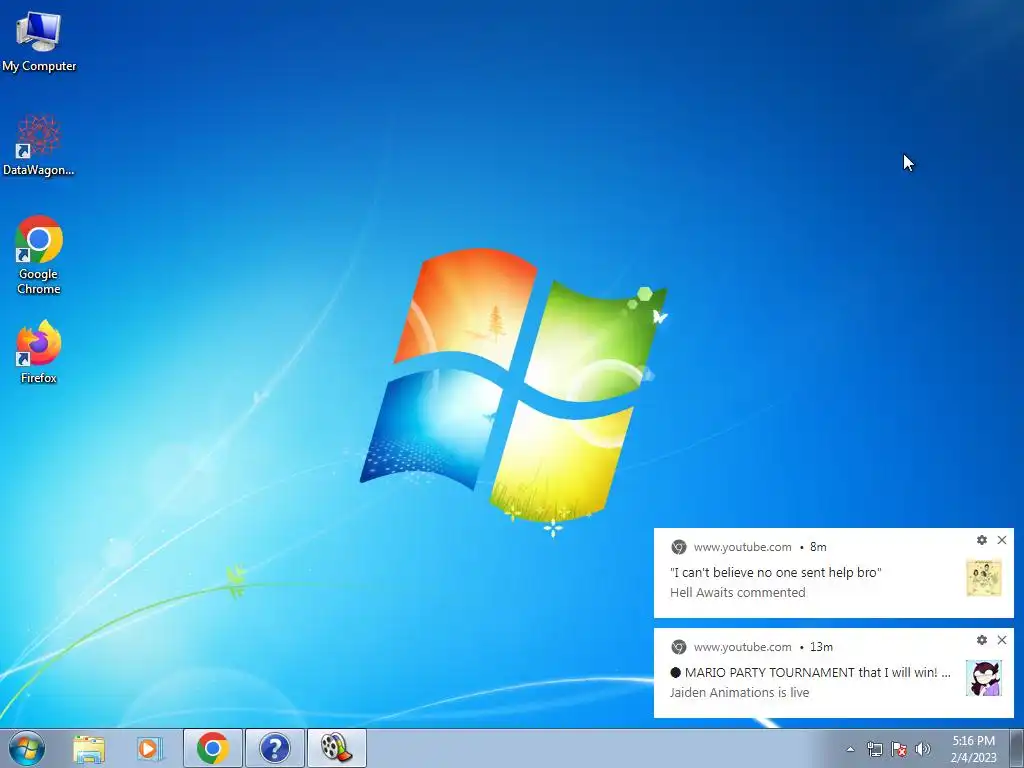Open the Windows Start menu orb
The height and width of the screenshot is (768, 1024).
27,748
